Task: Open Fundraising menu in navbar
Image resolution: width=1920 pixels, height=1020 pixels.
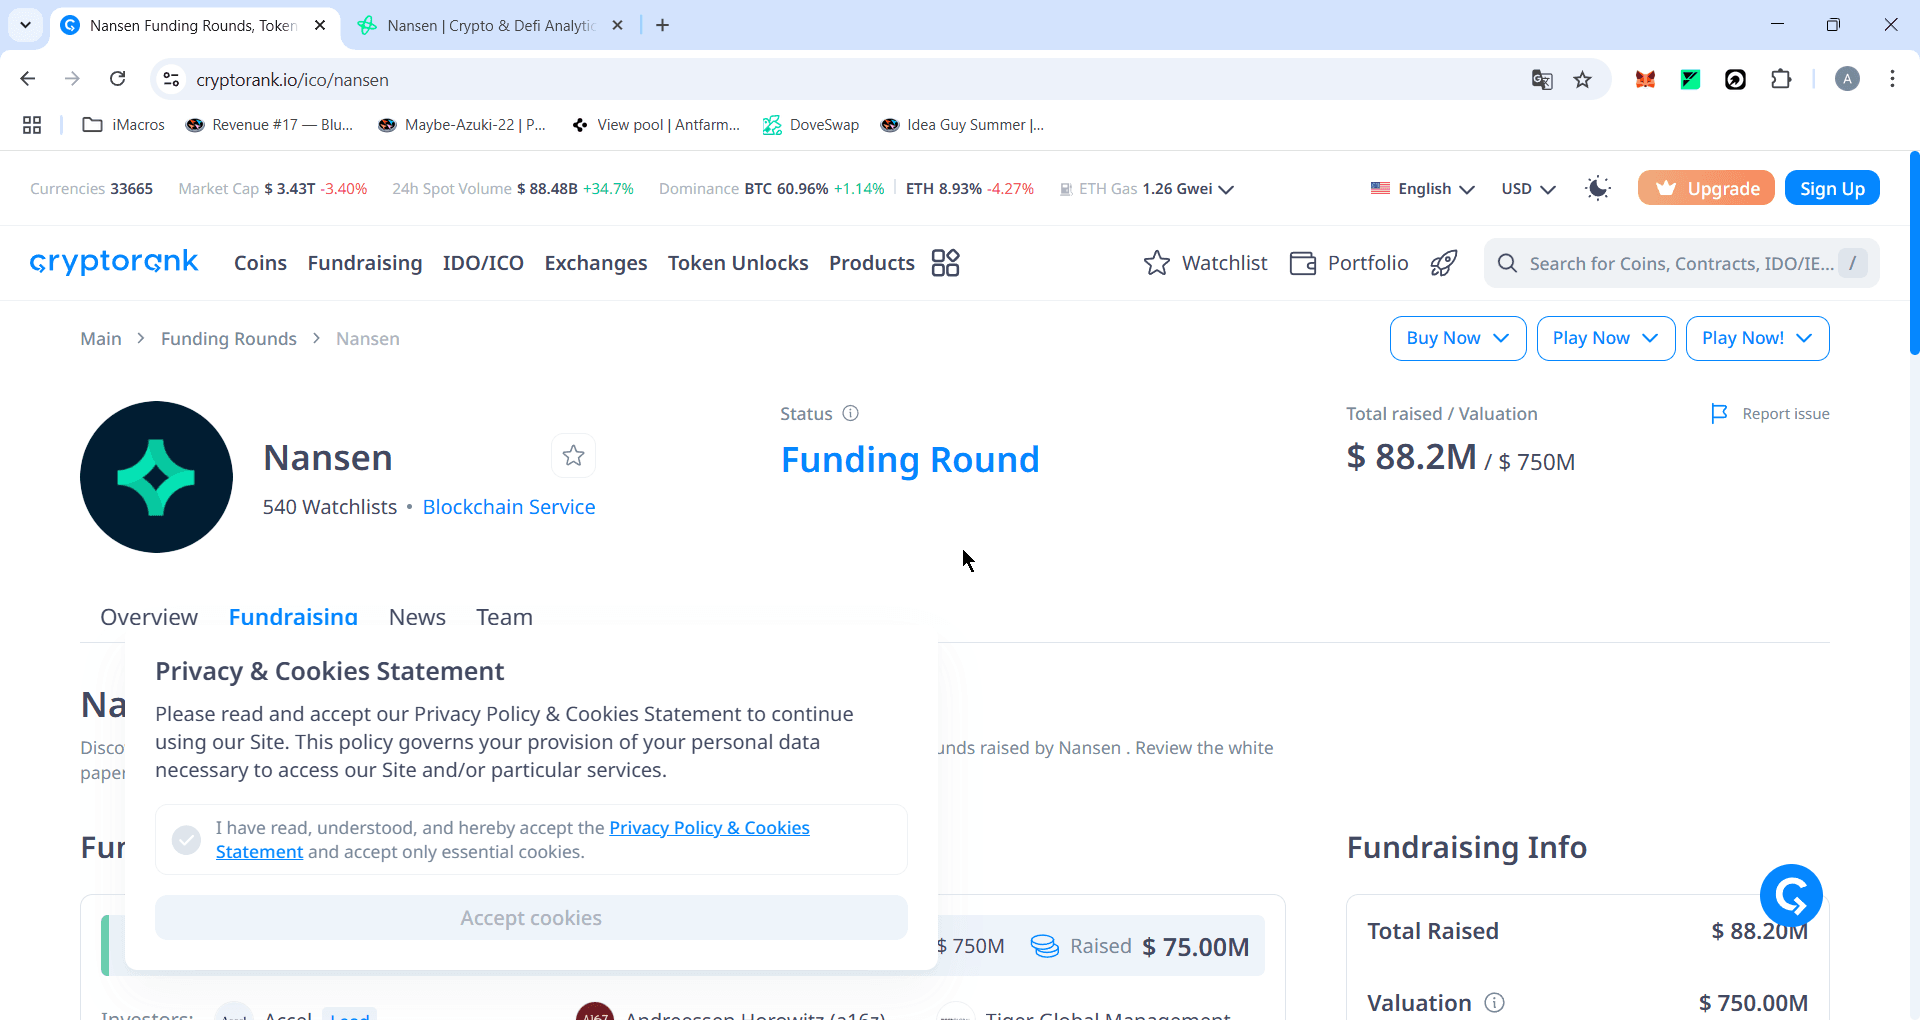Action: (x=365, y=263)
